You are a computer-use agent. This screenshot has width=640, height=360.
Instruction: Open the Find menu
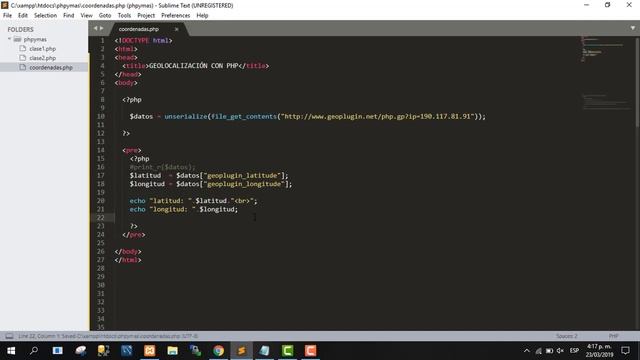point(69,16)
